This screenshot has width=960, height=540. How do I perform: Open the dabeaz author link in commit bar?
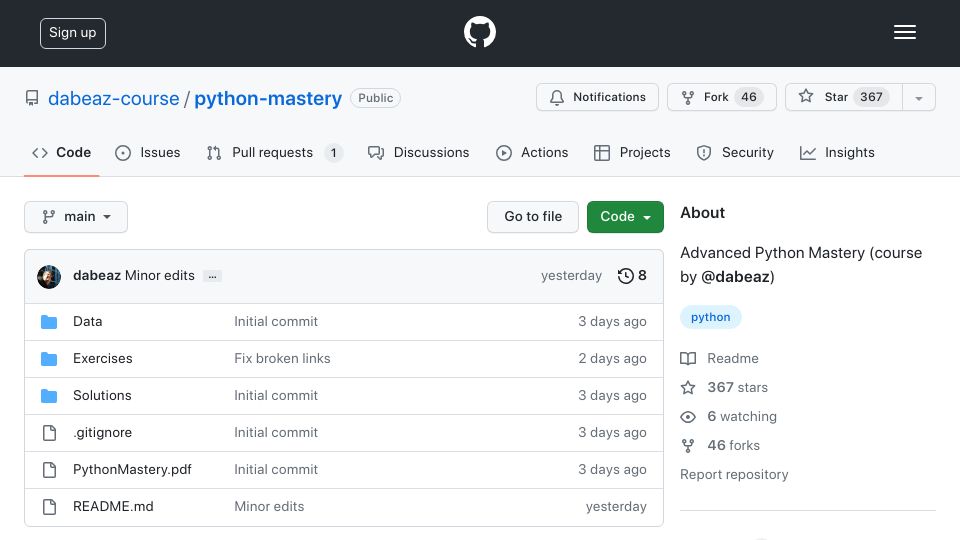pyautogui.click(x=97, y=276)
